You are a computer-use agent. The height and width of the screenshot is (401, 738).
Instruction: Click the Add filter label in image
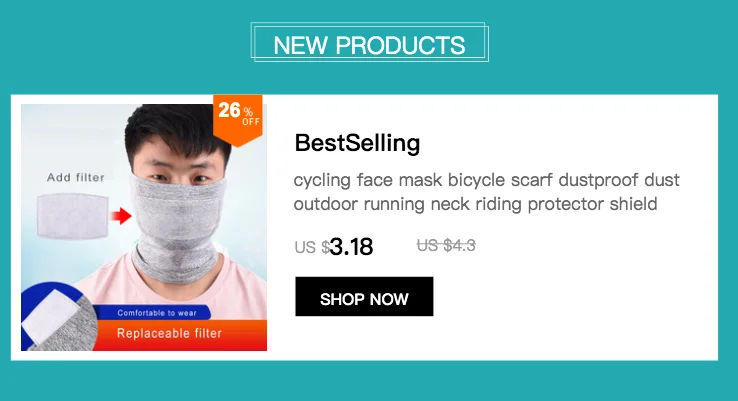point(75,177)
